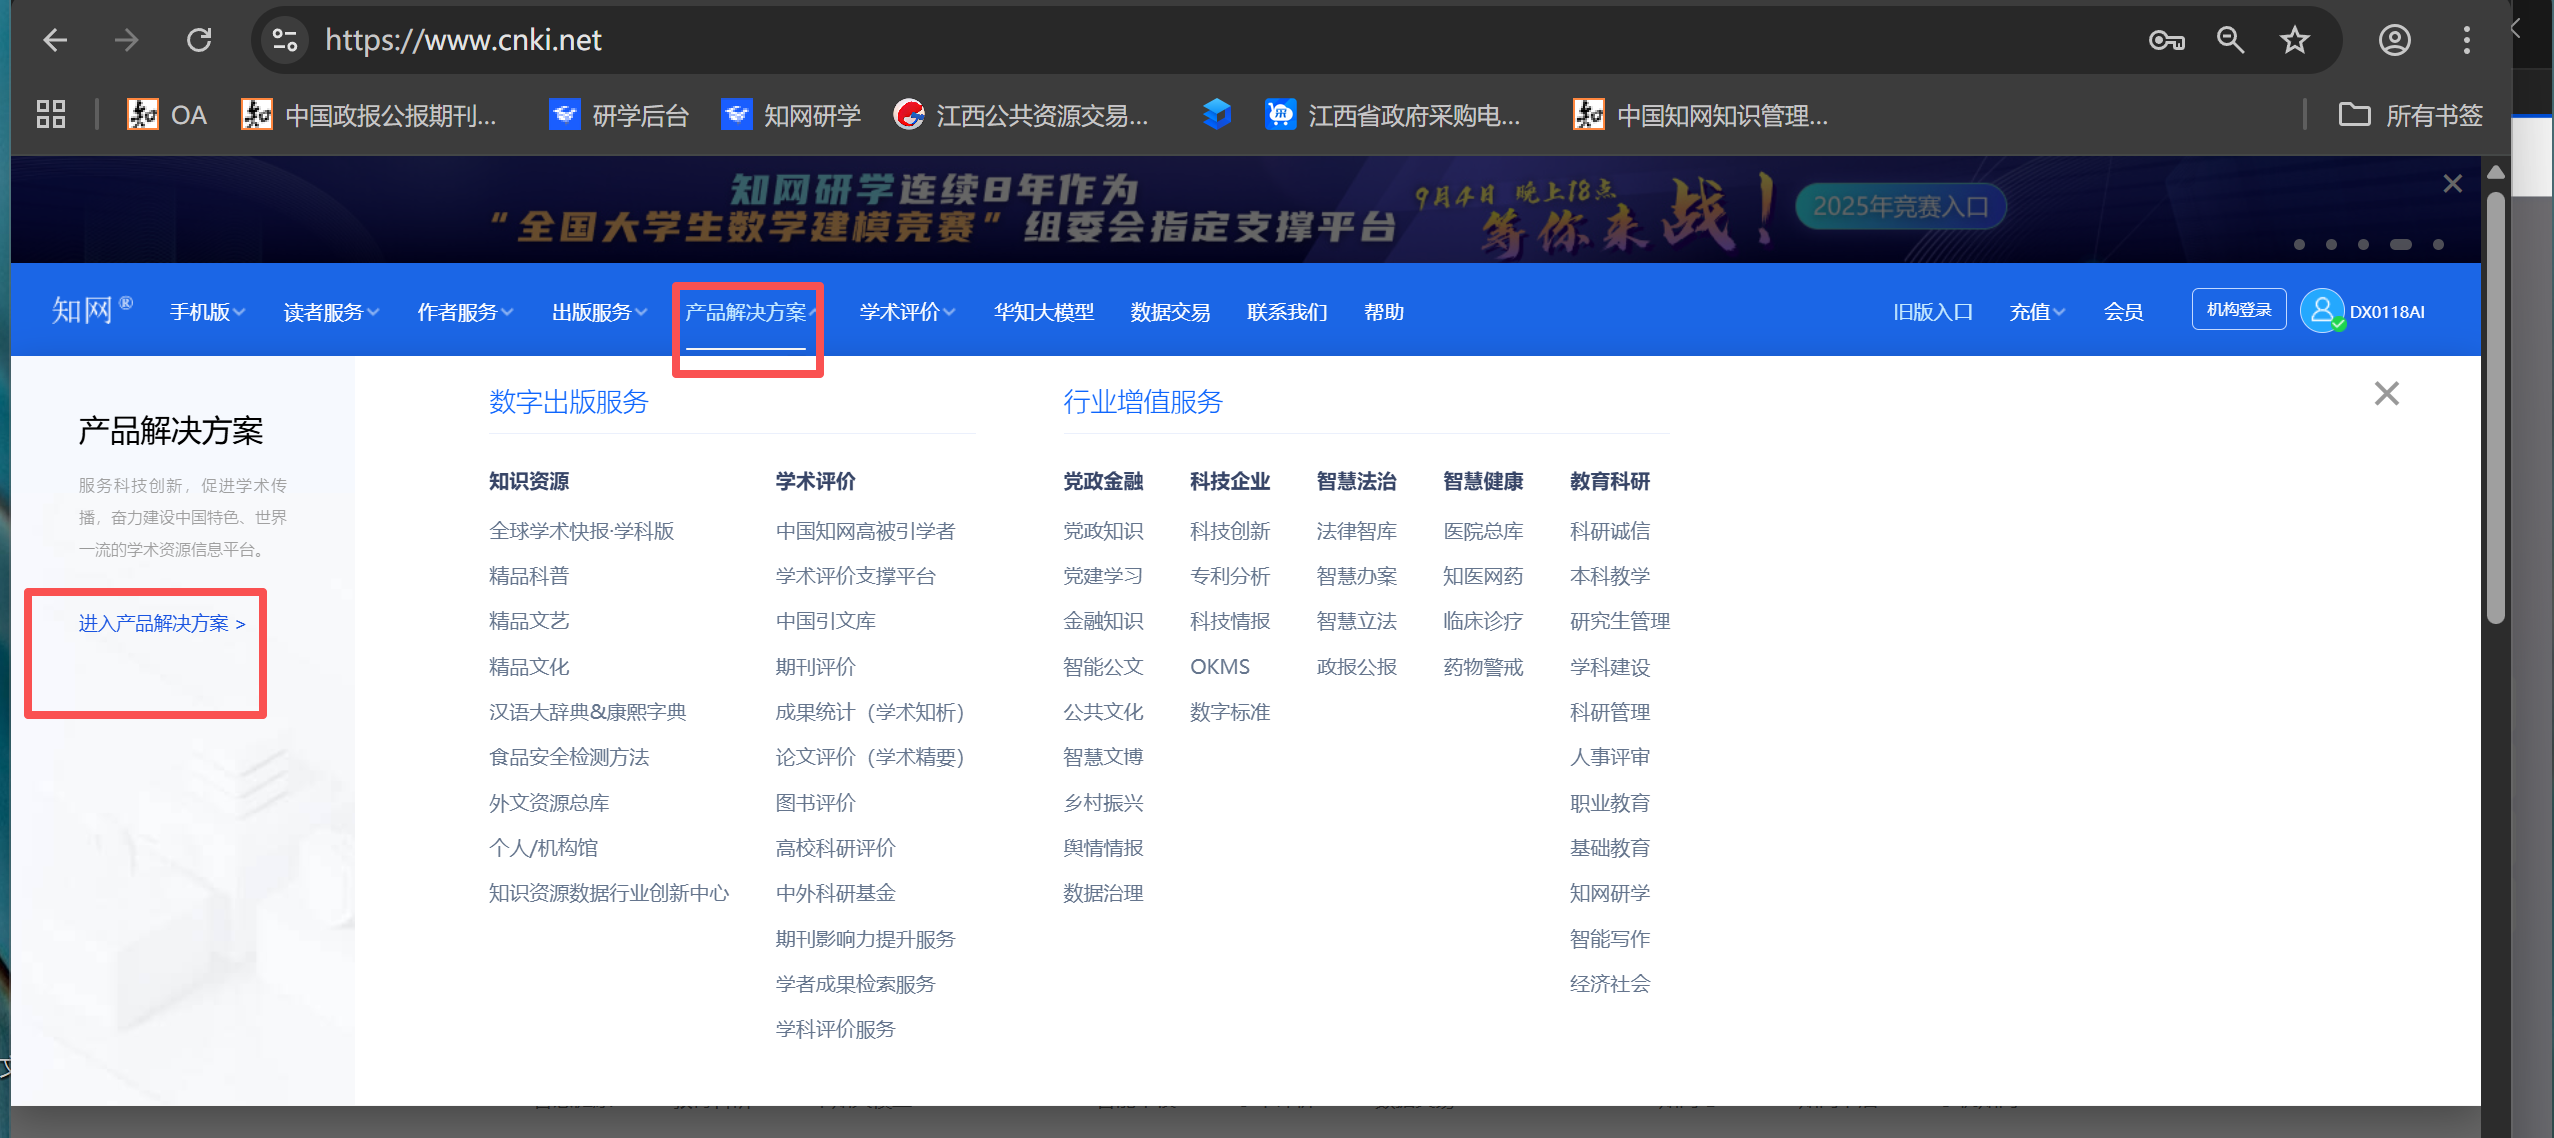Open 旧版入口 menu item
2554x1138 pixels.
click(x=1933, y=312)
